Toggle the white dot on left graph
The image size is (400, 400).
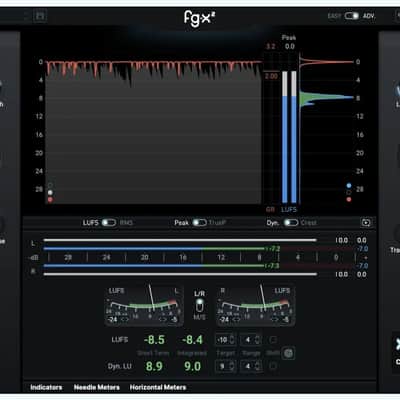point(50,192)
